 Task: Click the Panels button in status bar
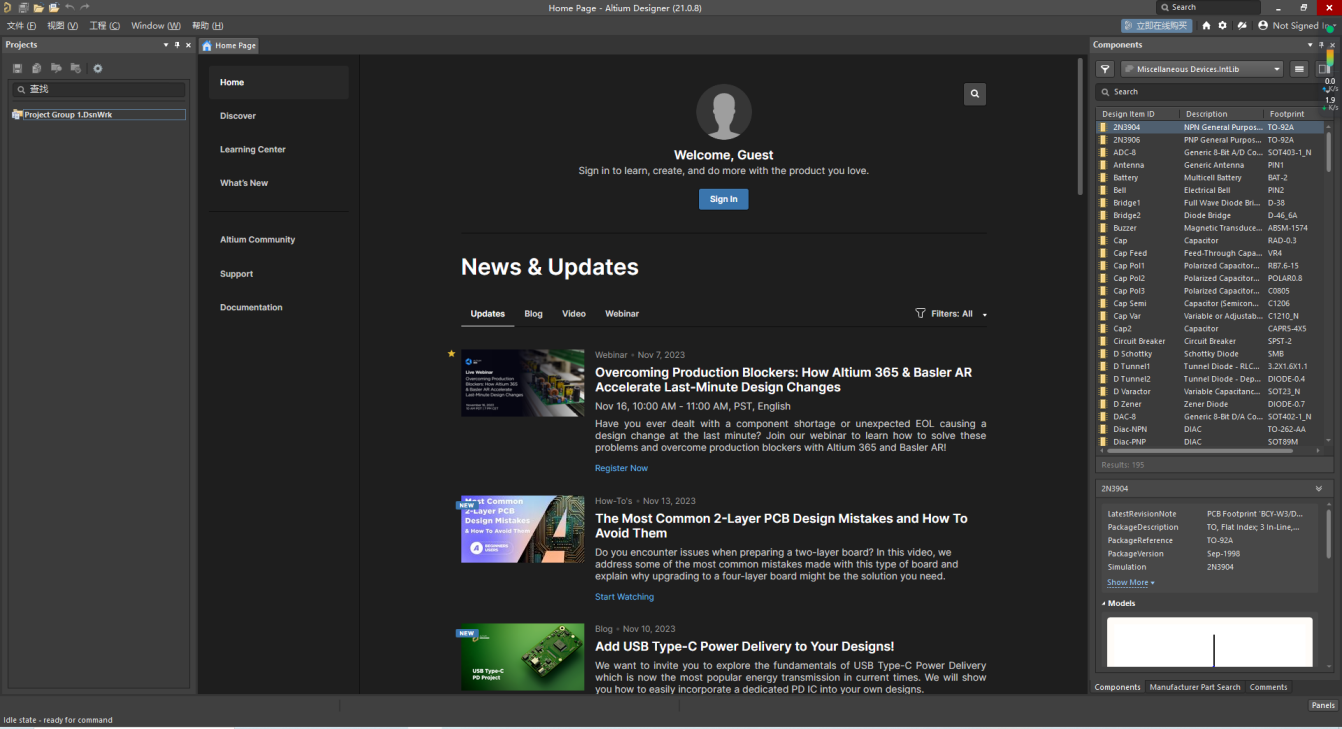(1323, 705)
